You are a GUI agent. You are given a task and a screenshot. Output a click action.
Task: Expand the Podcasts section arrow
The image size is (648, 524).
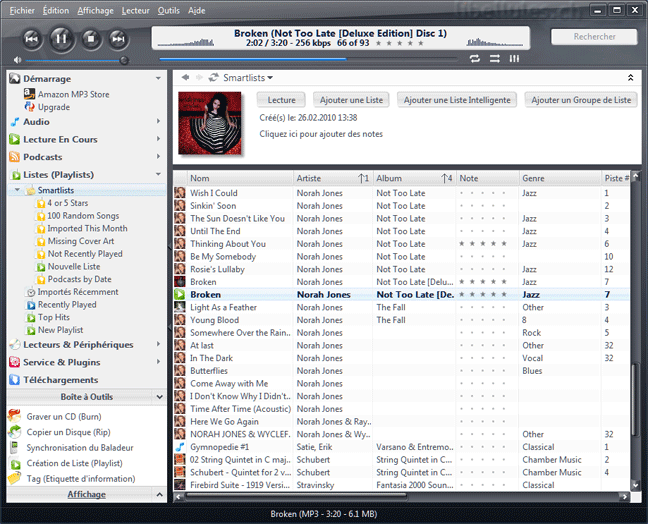(x=158, y=156)
